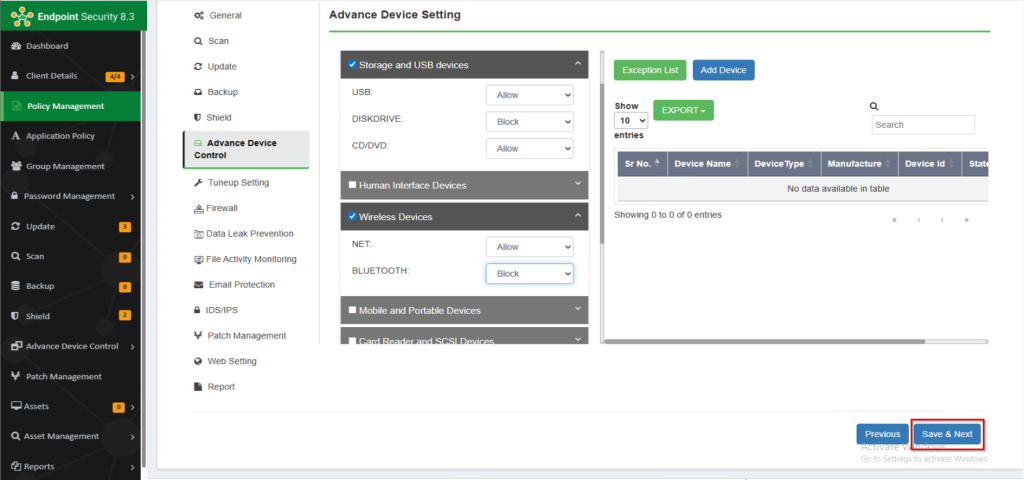Click the Shield icon in settings list
Viewport: 1024px width, 480px height.
click(198, 117)
